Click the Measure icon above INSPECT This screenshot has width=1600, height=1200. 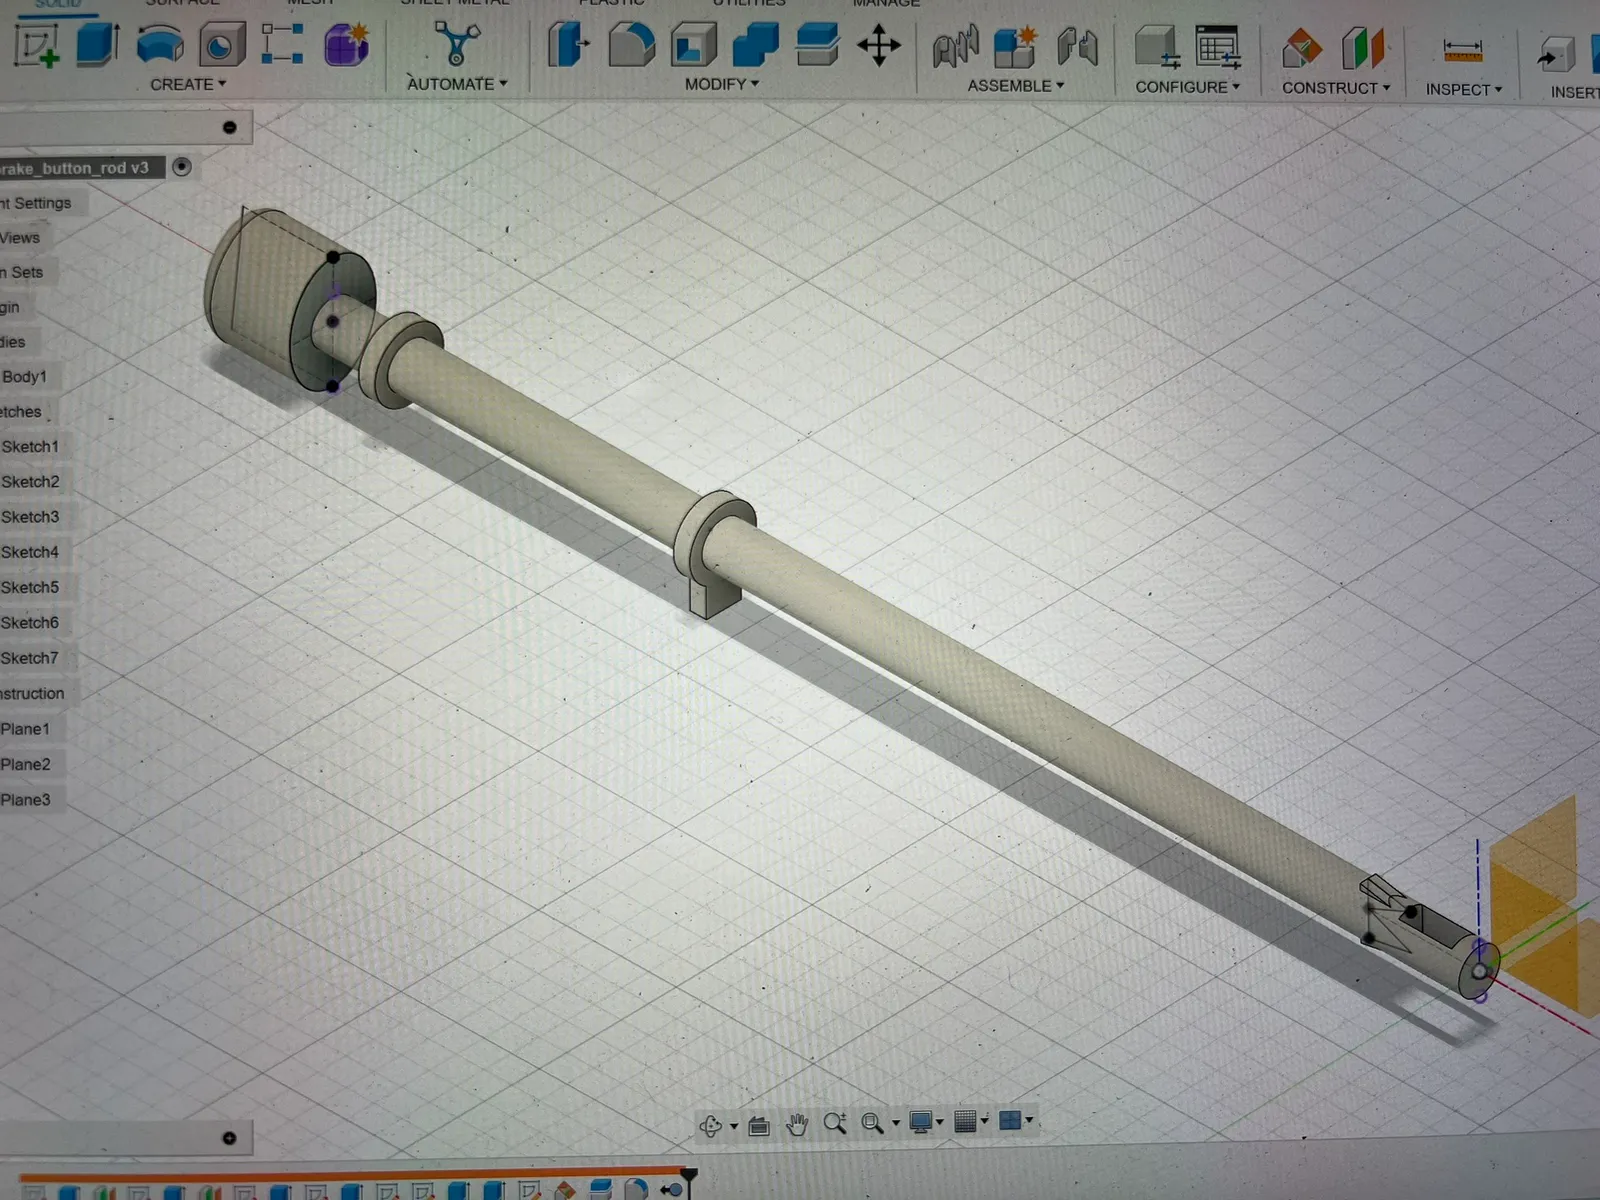click(x=1463, y=49)
